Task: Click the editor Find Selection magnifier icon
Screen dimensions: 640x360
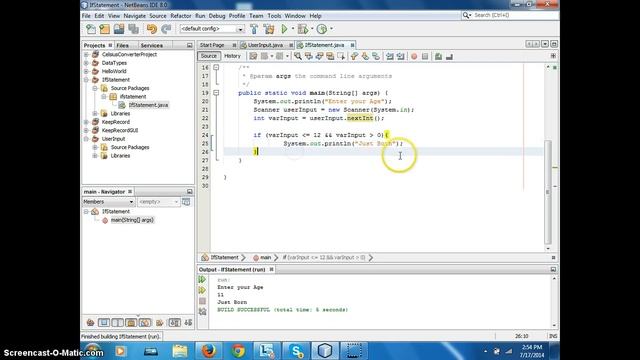Action: [298, 56]
